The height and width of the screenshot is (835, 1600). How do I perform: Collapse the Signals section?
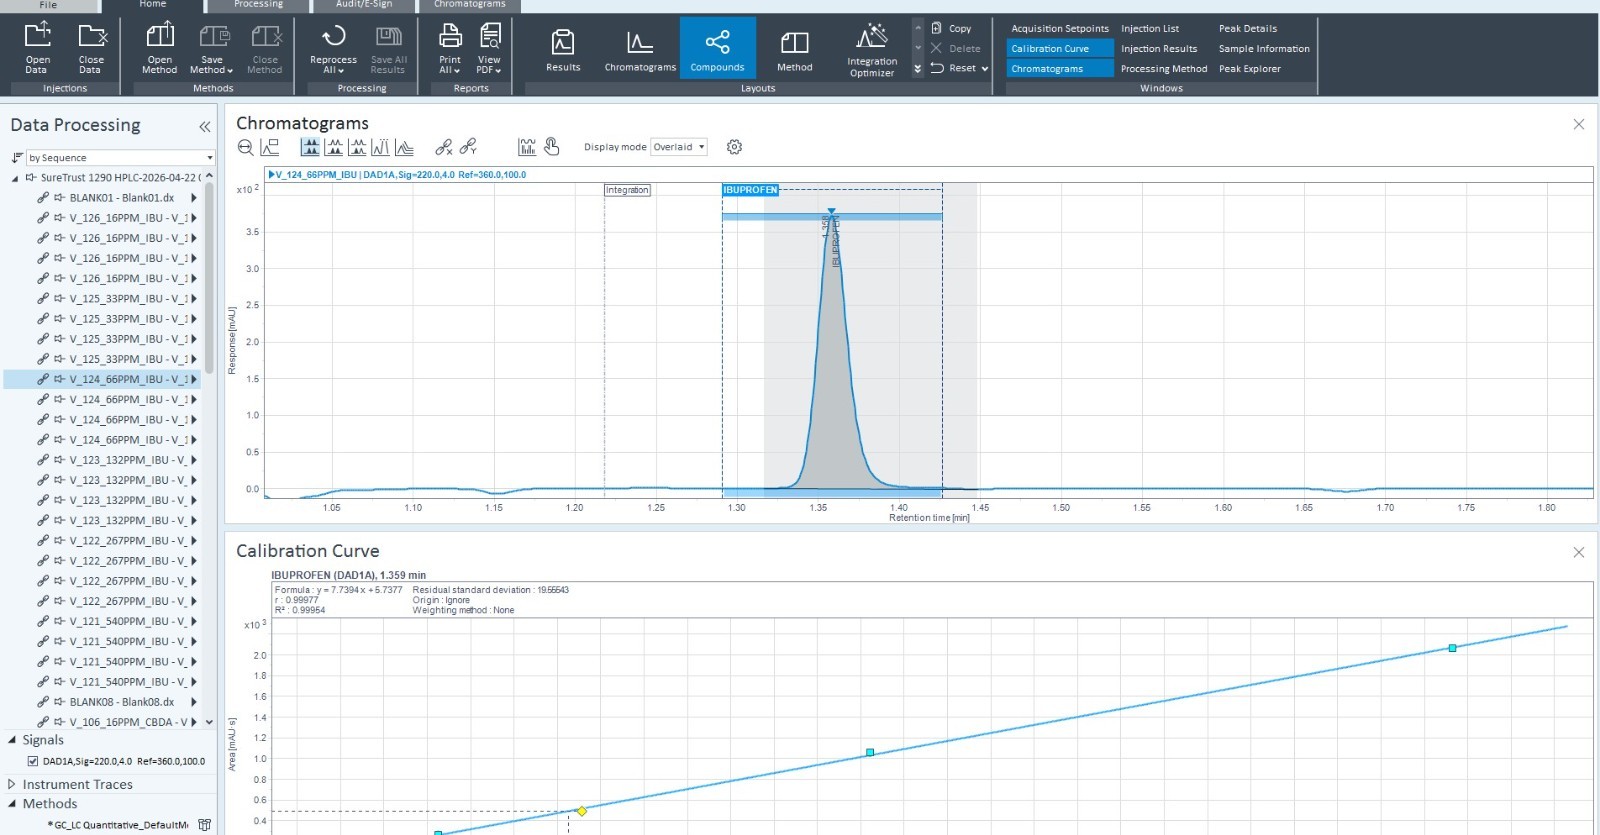[x=13, y=740]
